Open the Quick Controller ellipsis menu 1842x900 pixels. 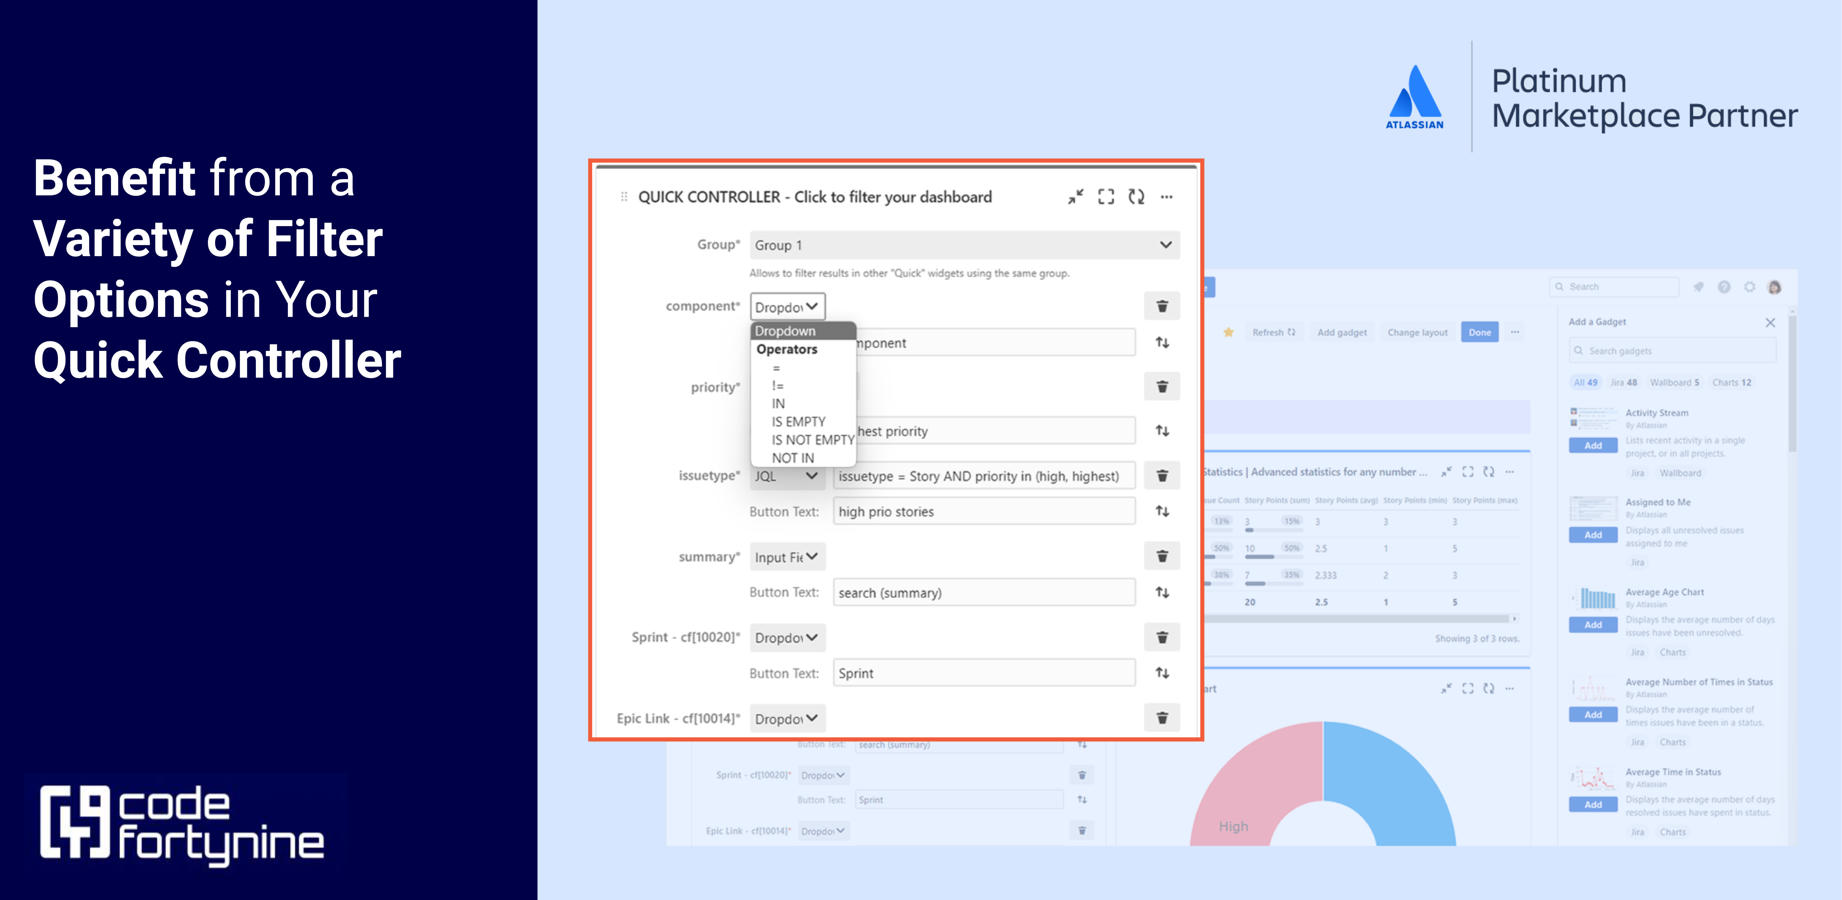tap(1165, 197)
